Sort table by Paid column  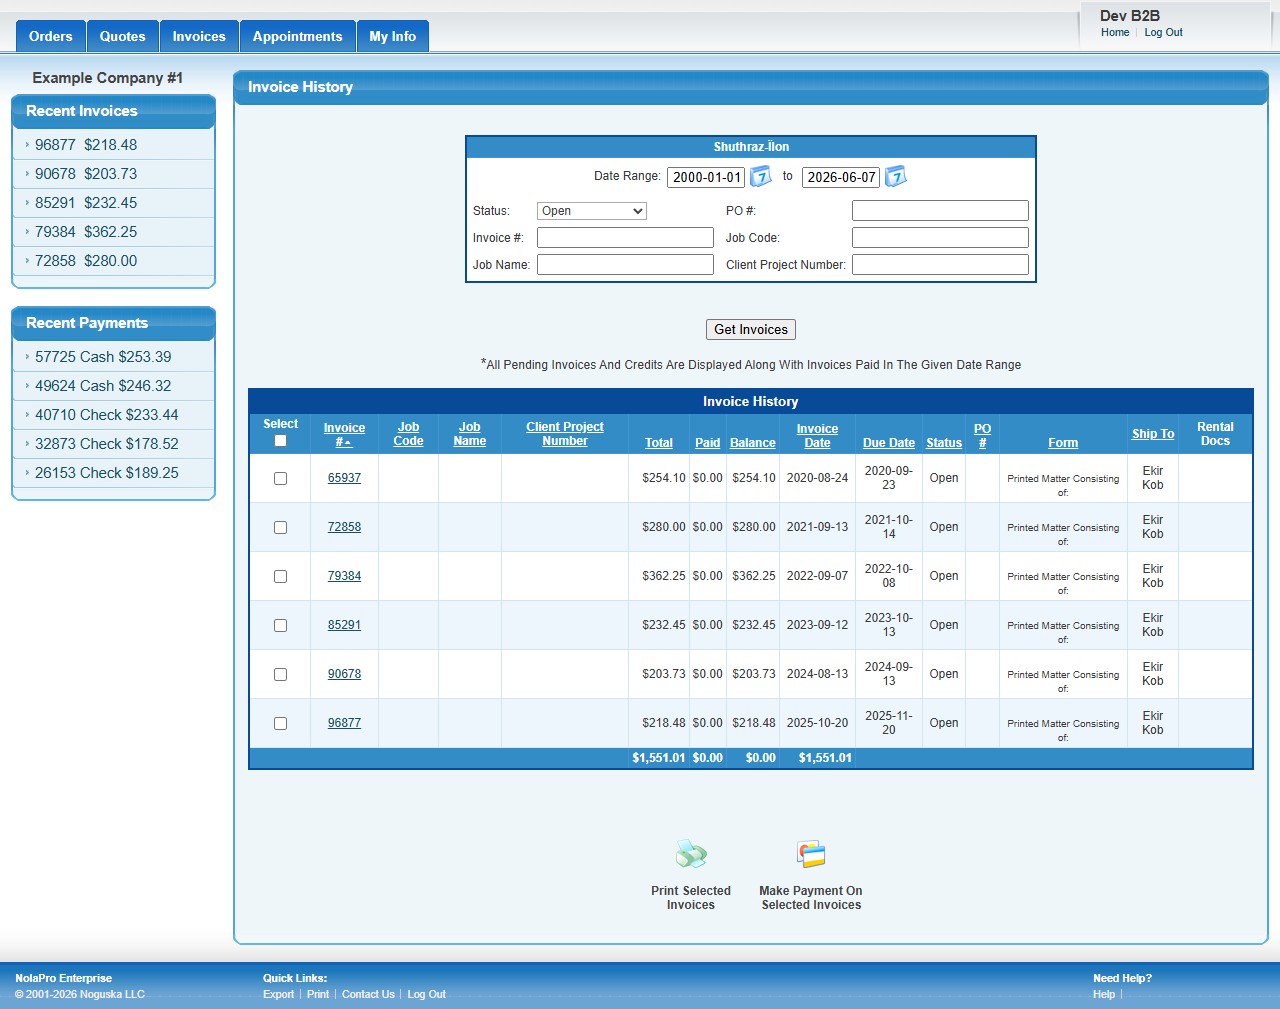707,443
